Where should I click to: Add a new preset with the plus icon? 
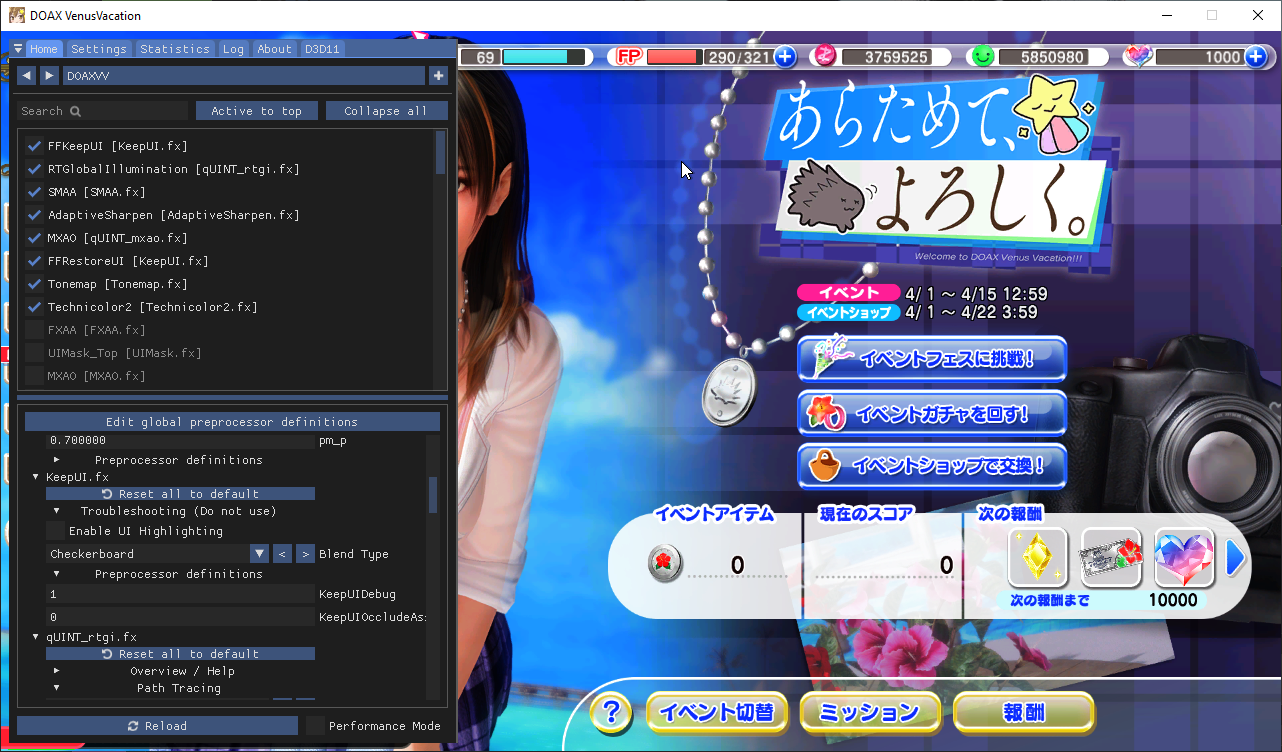click(438, 75)
